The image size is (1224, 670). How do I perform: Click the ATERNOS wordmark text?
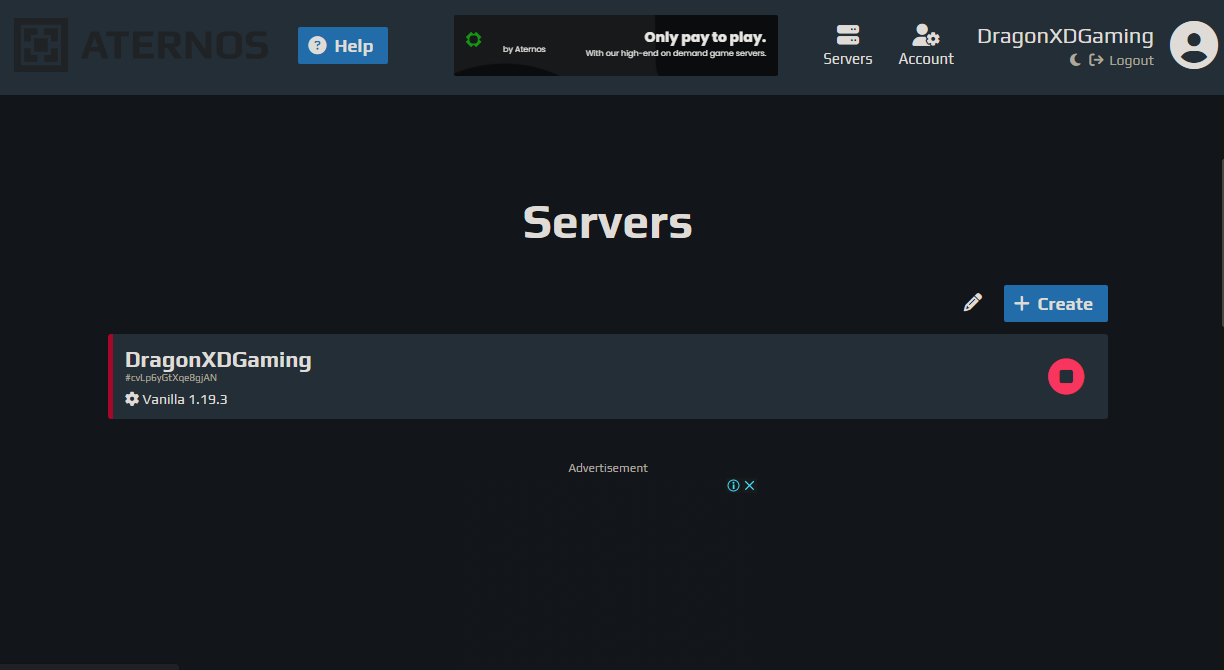coord(174,45)
